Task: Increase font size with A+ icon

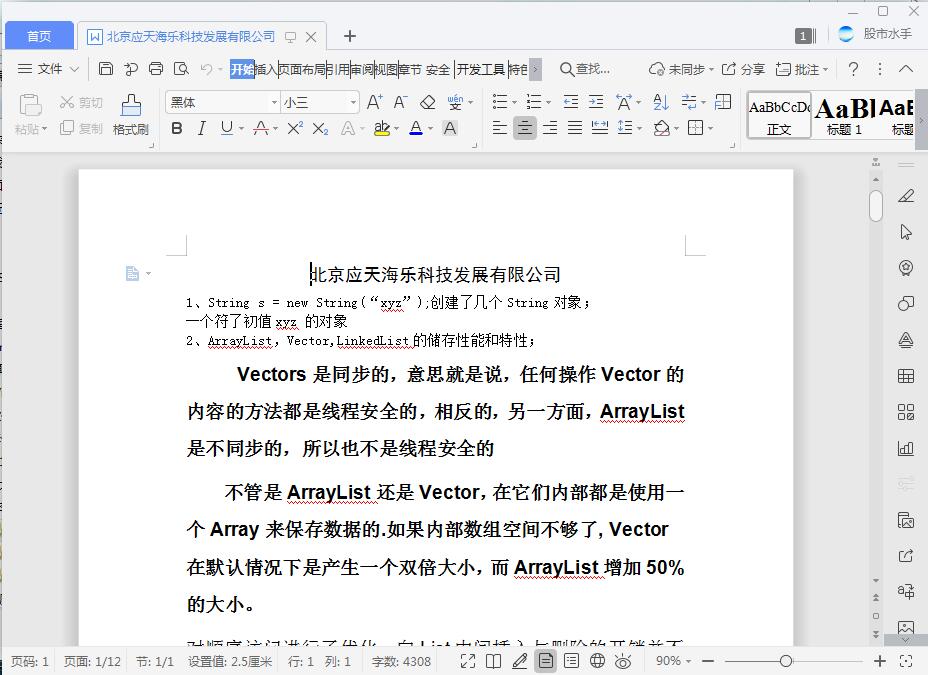Action: coord(375,102)
